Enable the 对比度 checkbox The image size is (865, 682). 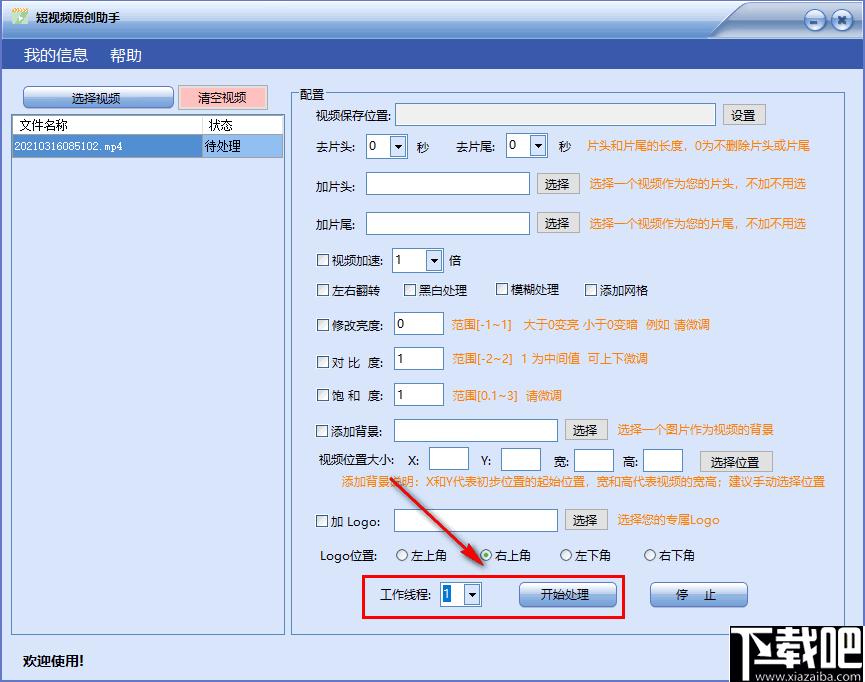323,362
